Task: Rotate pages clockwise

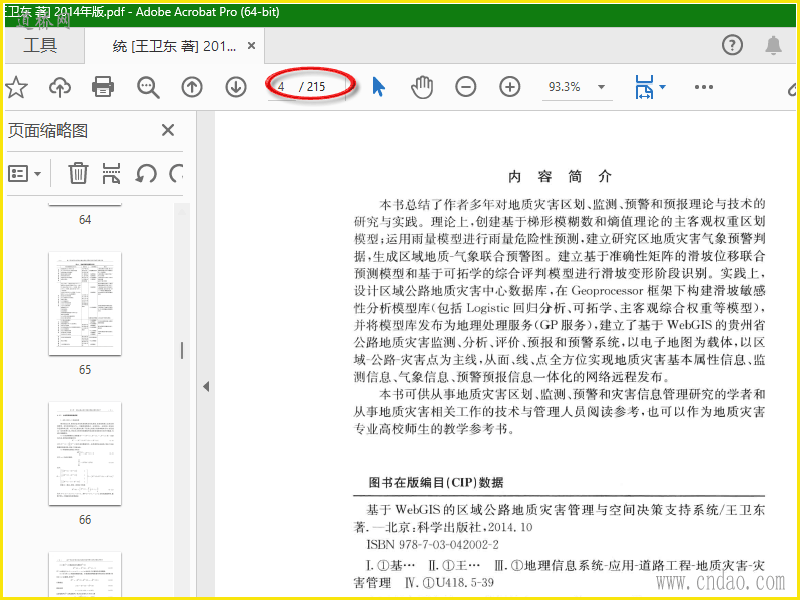Action: (177, 174)
